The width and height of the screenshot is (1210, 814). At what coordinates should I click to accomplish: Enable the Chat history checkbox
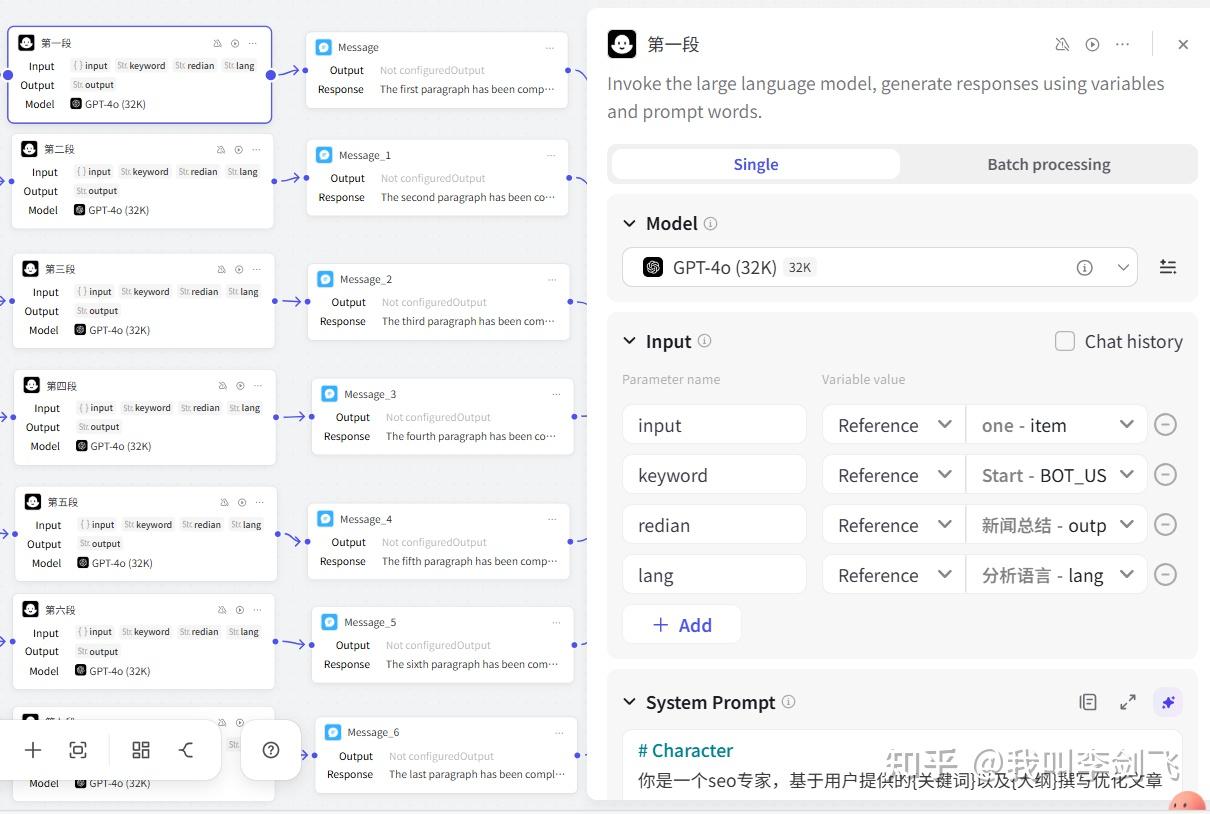pos(1065,341)
